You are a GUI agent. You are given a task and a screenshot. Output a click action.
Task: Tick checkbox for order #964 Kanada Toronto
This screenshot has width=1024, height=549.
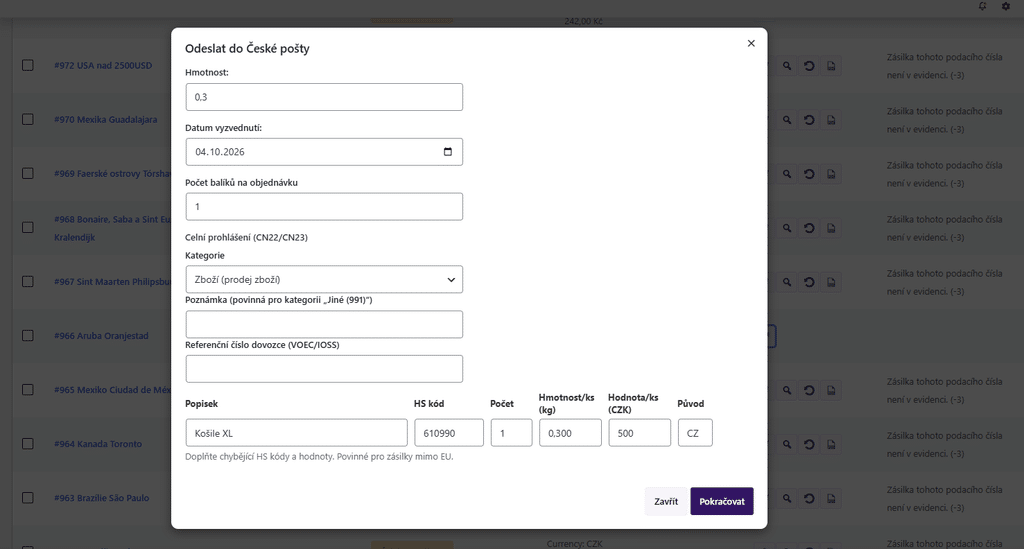(27, 444)
